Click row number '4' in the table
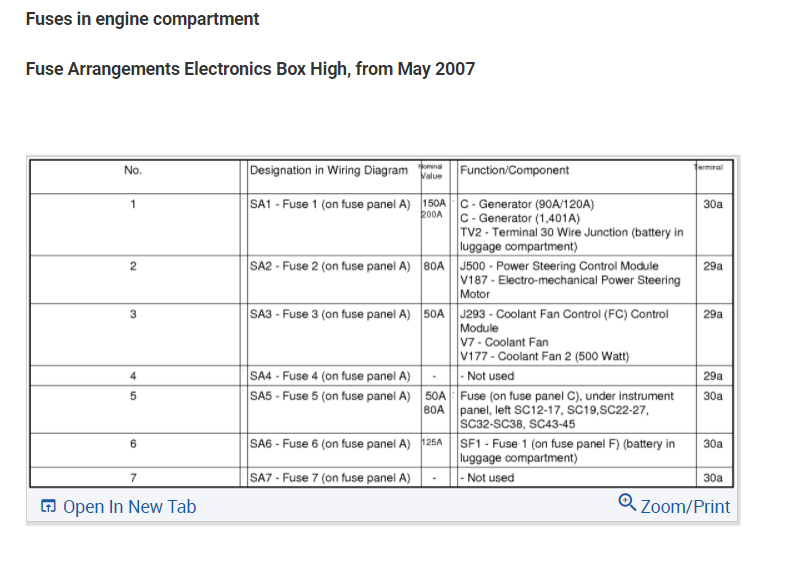The width and height of the screenshot is (791, 576). pos(133,376)
